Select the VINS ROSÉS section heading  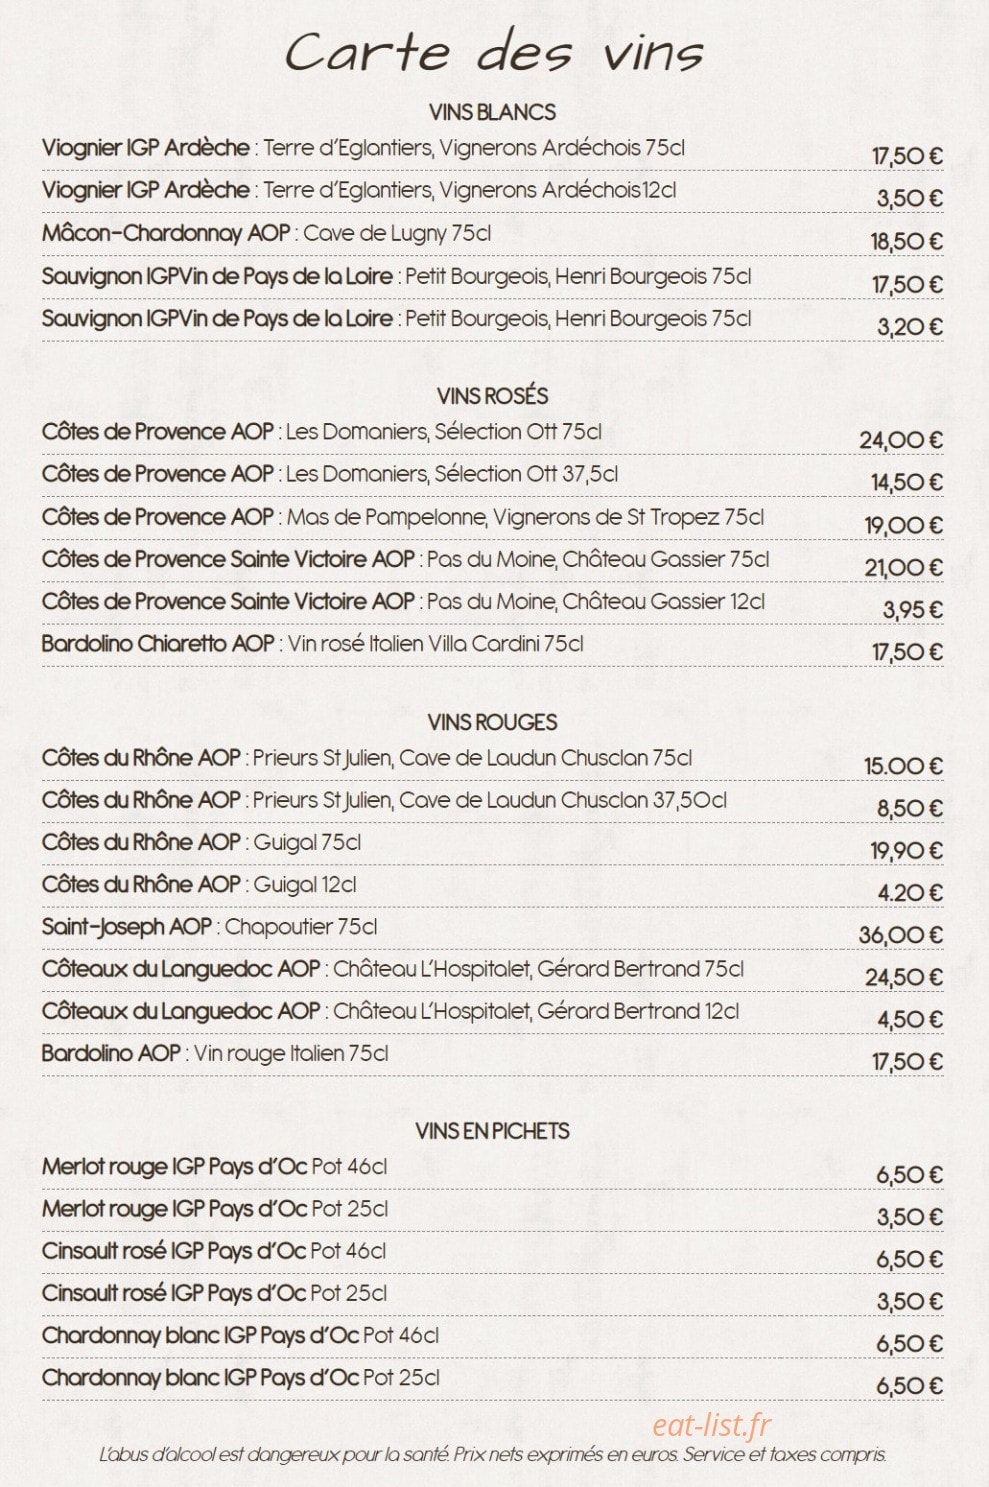pos(492,396)
